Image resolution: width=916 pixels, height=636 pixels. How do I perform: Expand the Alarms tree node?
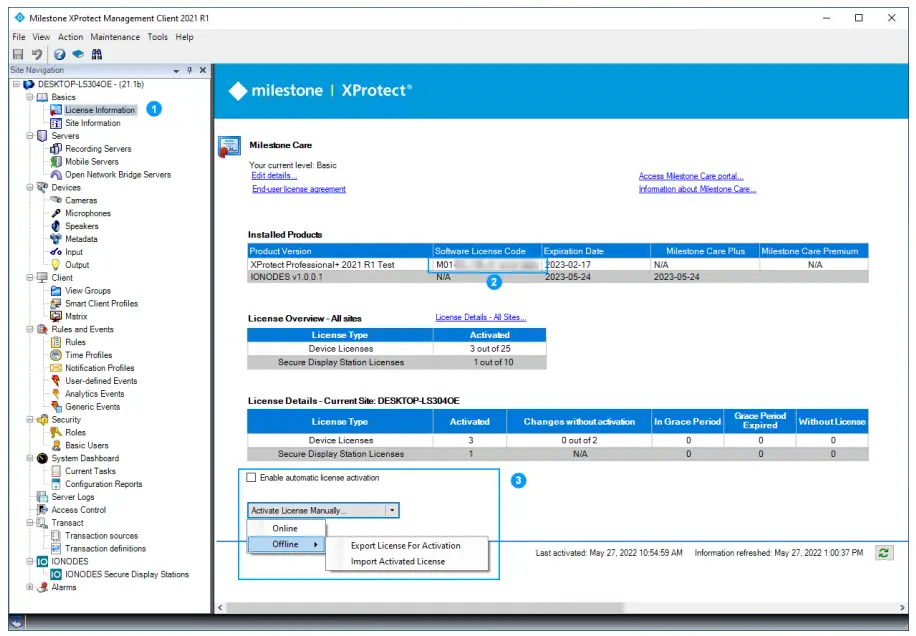pyautogui.click(x=30, y=588)
